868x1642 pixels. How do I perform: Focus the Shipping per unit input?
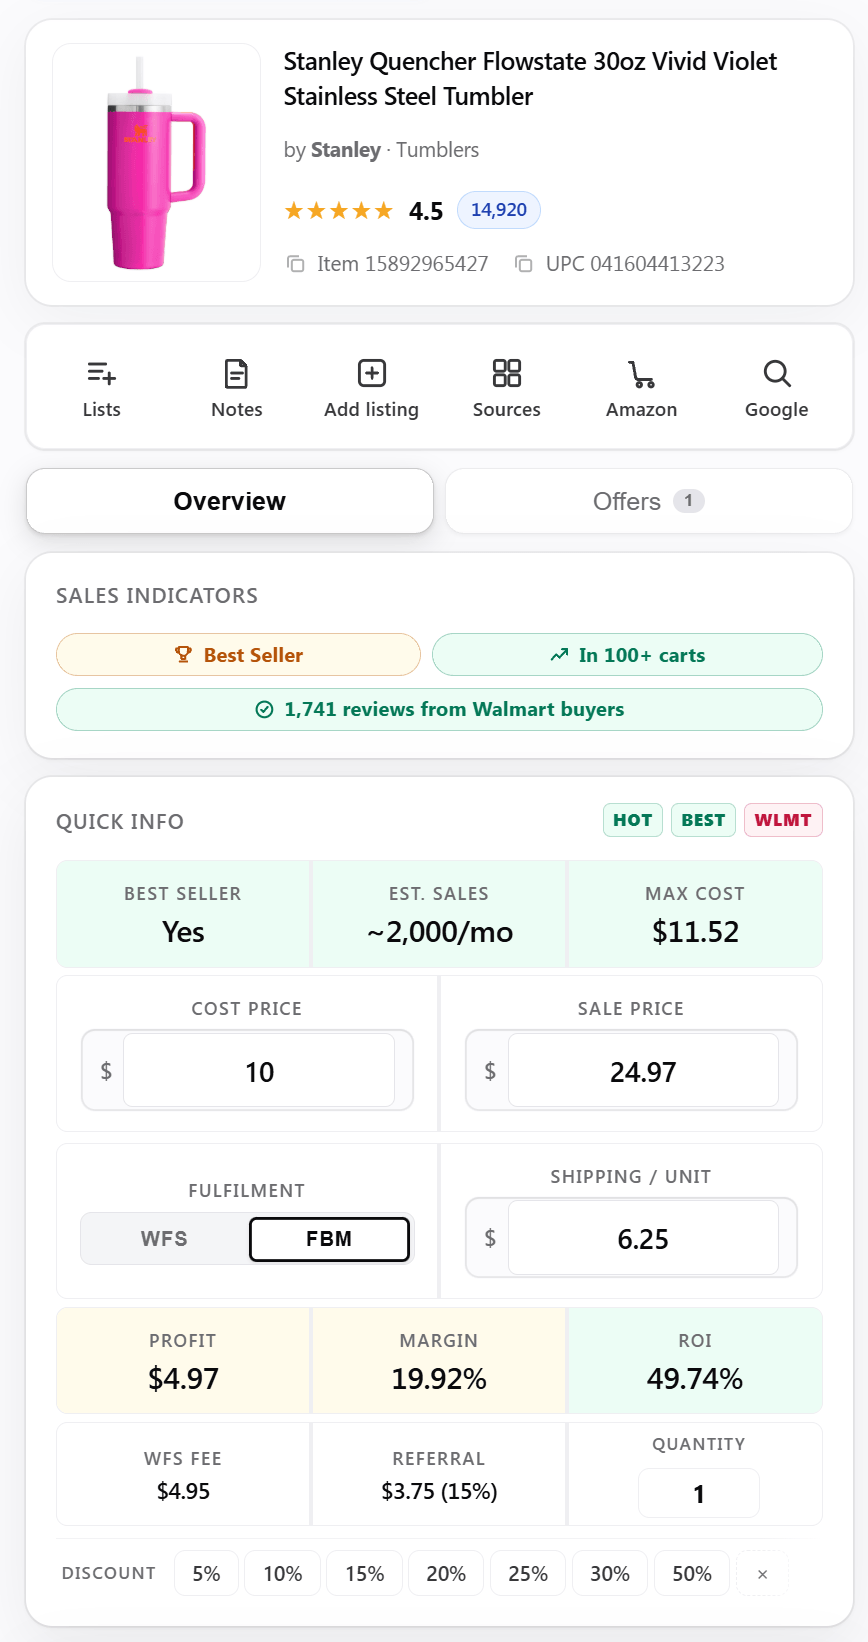[x=643, y=1239]
